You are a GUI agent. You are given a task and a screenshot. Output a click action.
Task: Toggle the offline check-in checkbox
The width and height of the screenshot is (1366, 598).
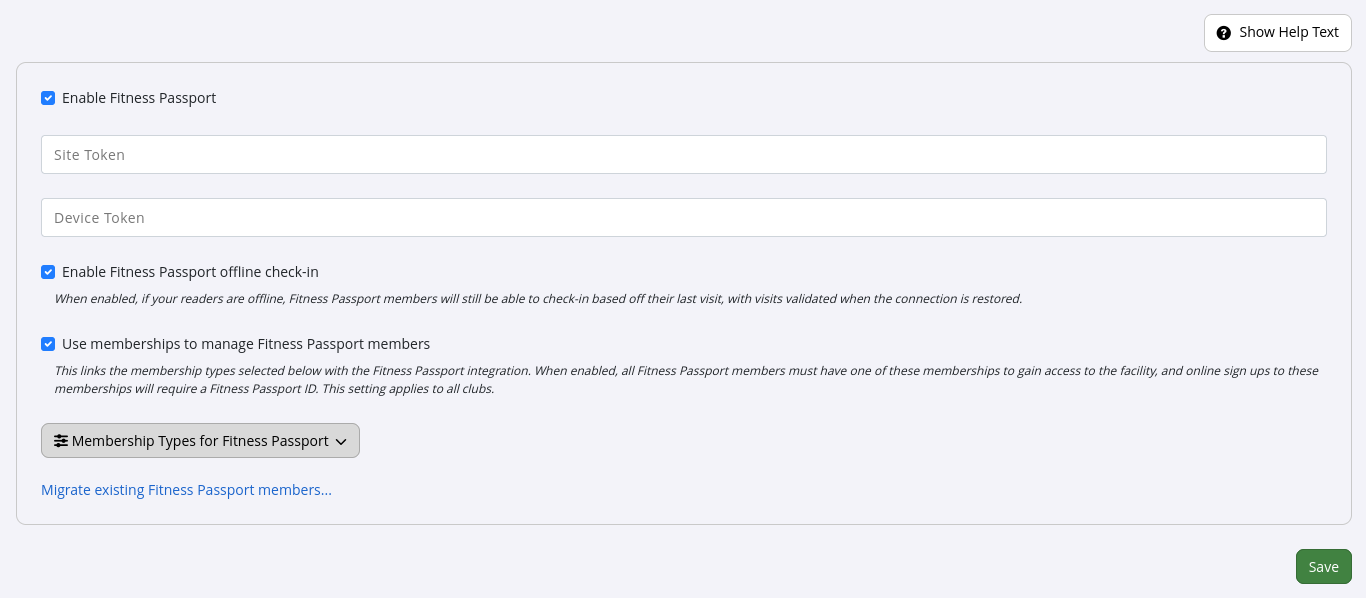(48, 272)
